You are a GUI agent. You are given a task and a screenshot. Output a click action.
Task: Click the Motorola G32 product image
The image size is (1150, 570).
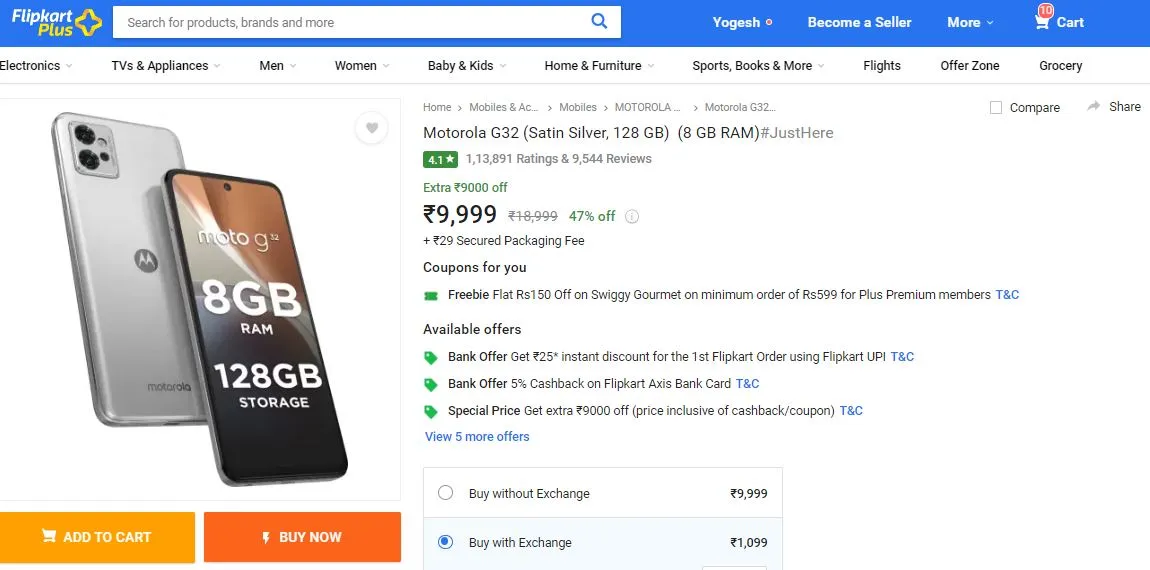199,298
